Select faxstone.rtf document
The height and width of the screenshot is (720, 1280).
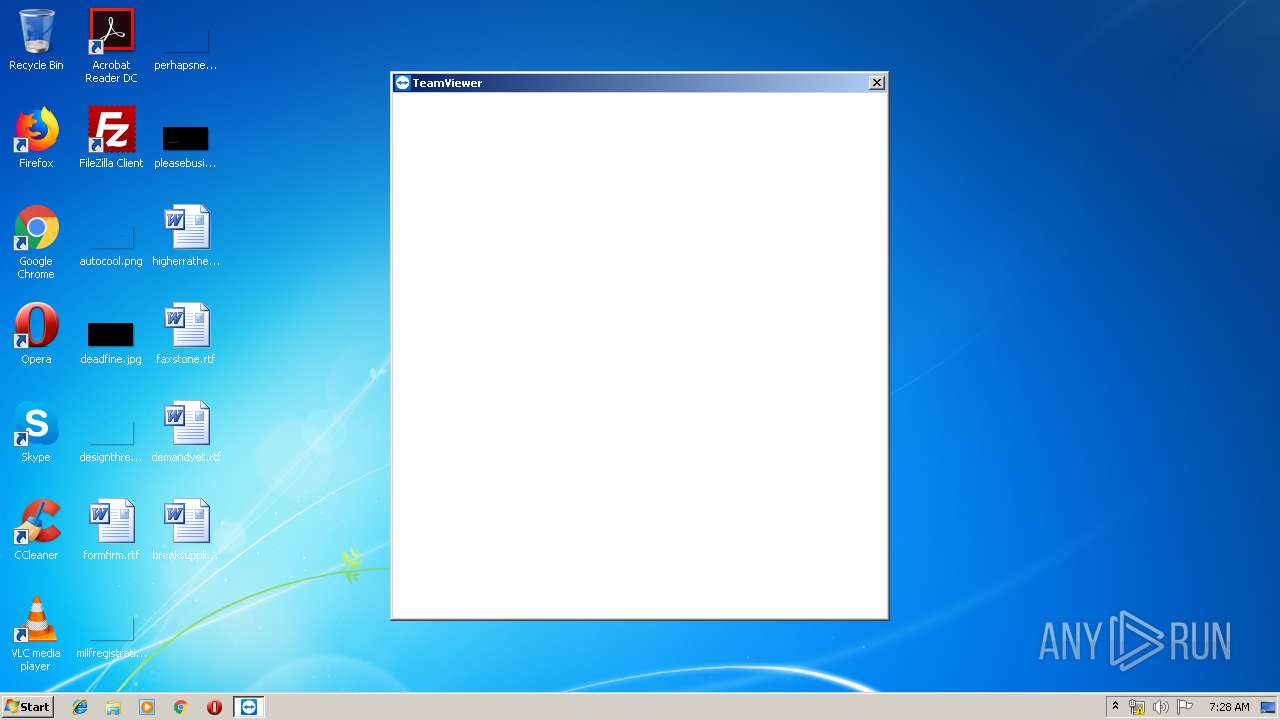click(186, 334)
